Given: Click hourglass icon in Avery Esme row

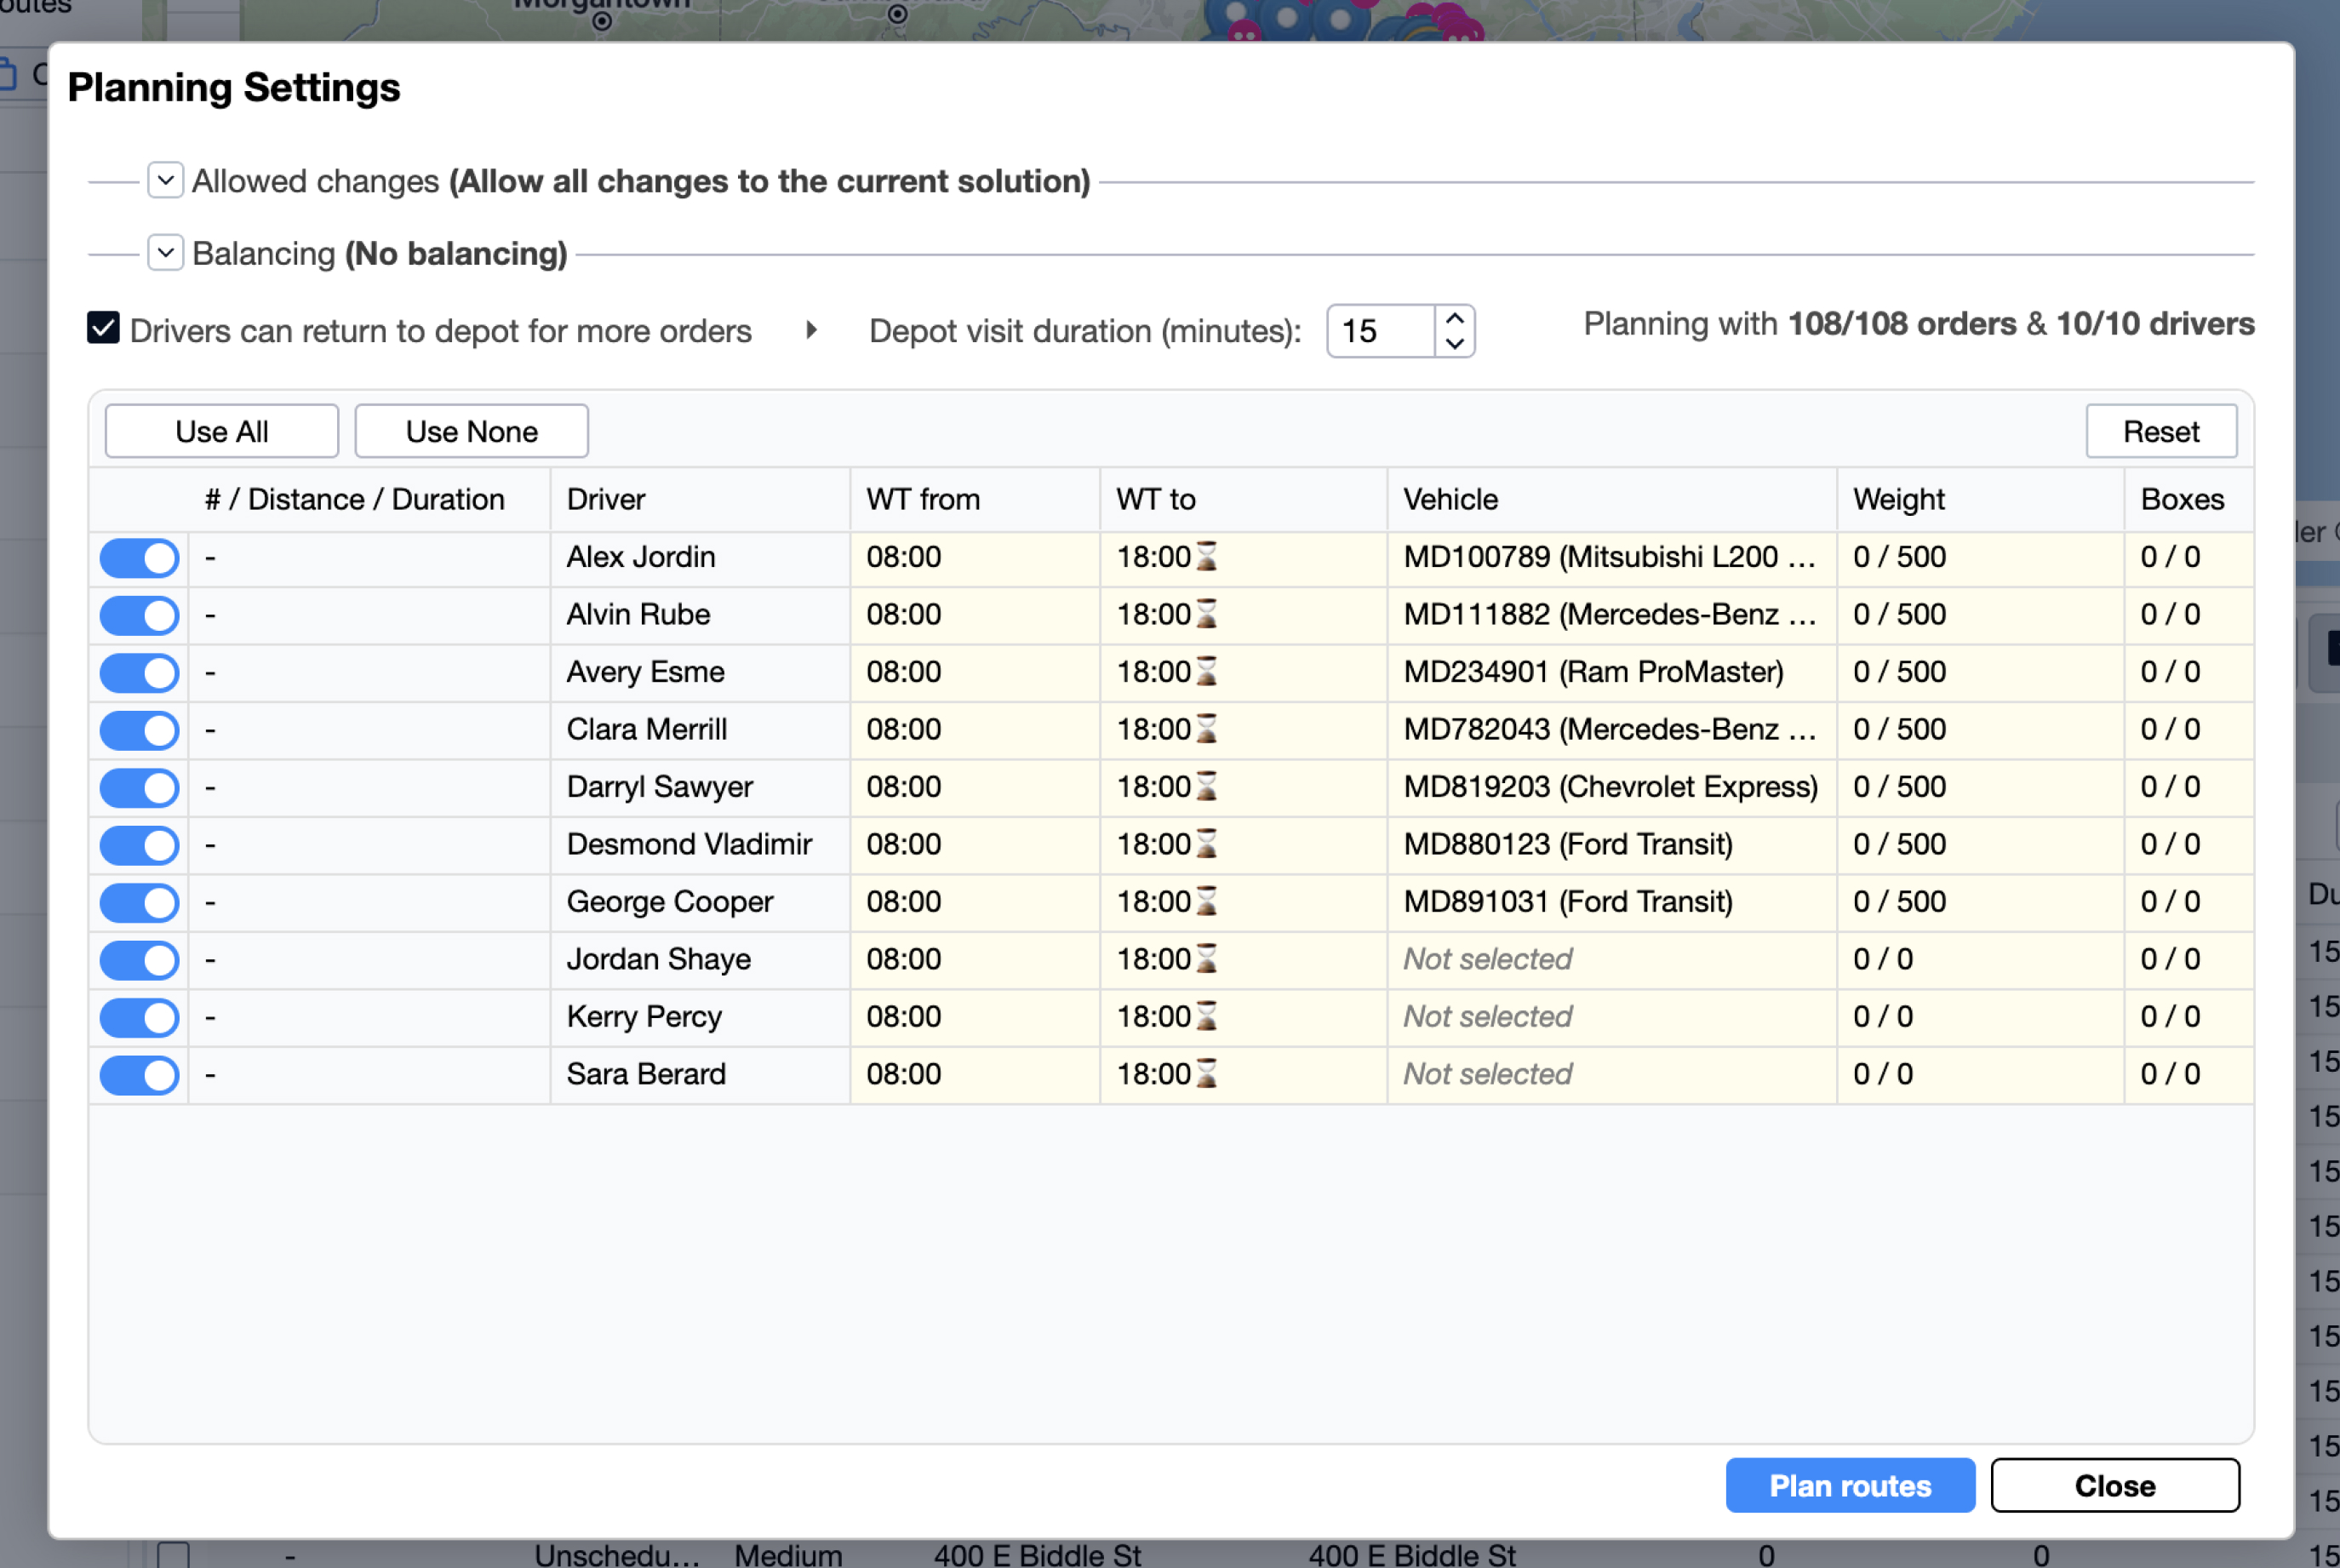Looking at the screenshot, I should tap(1207, 671).
